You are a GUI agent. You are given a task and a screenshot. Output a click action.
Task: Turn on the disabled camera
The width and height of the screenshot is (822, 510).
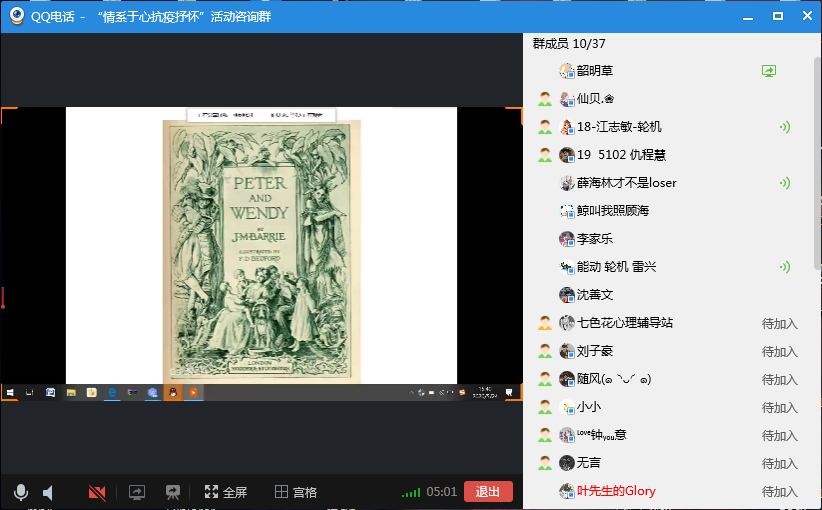coord(97,492)
